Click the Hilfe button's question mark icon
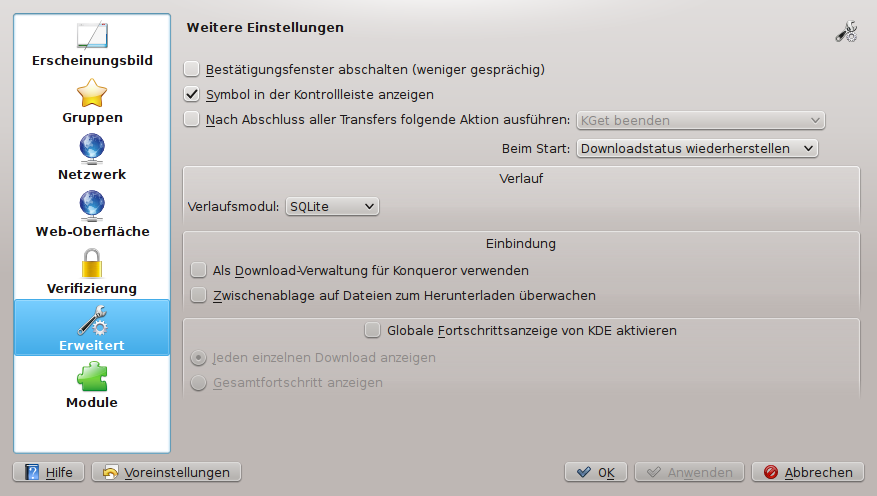The width and height of the screenshot is (877, 496). click(x=32, y=473)
